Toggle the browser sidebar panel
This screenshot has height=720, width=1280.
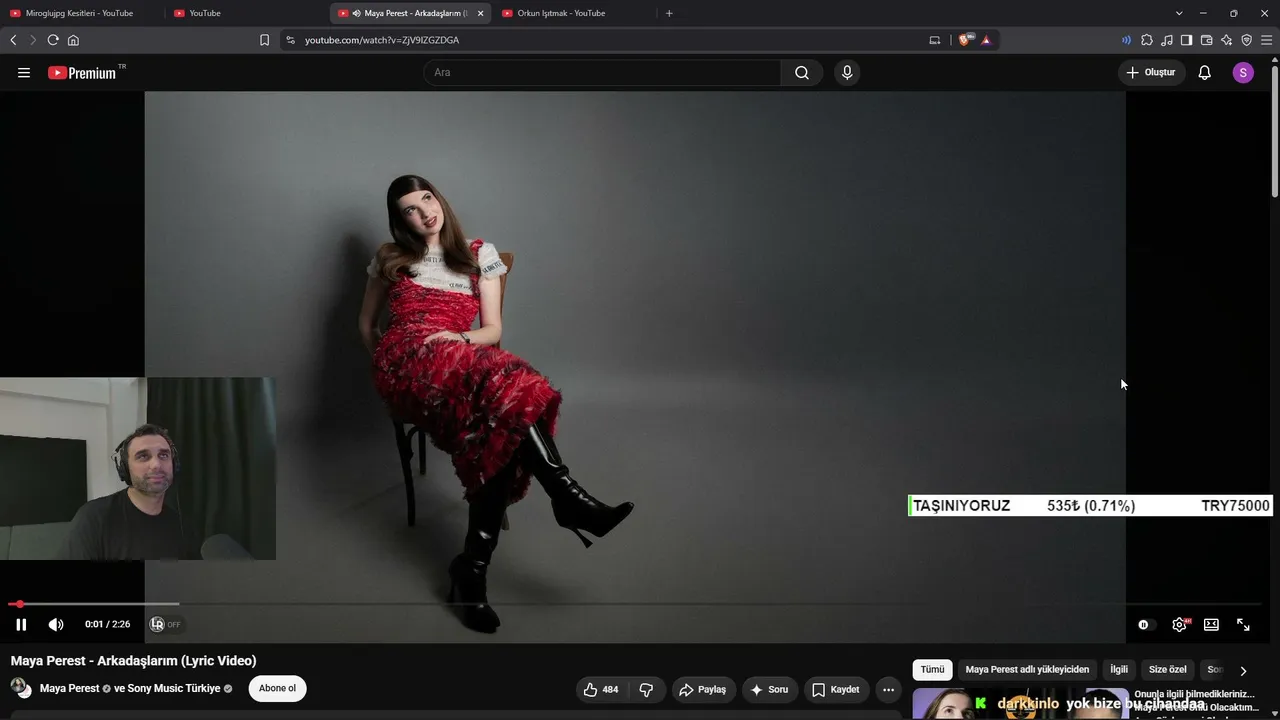[1186, 40]
